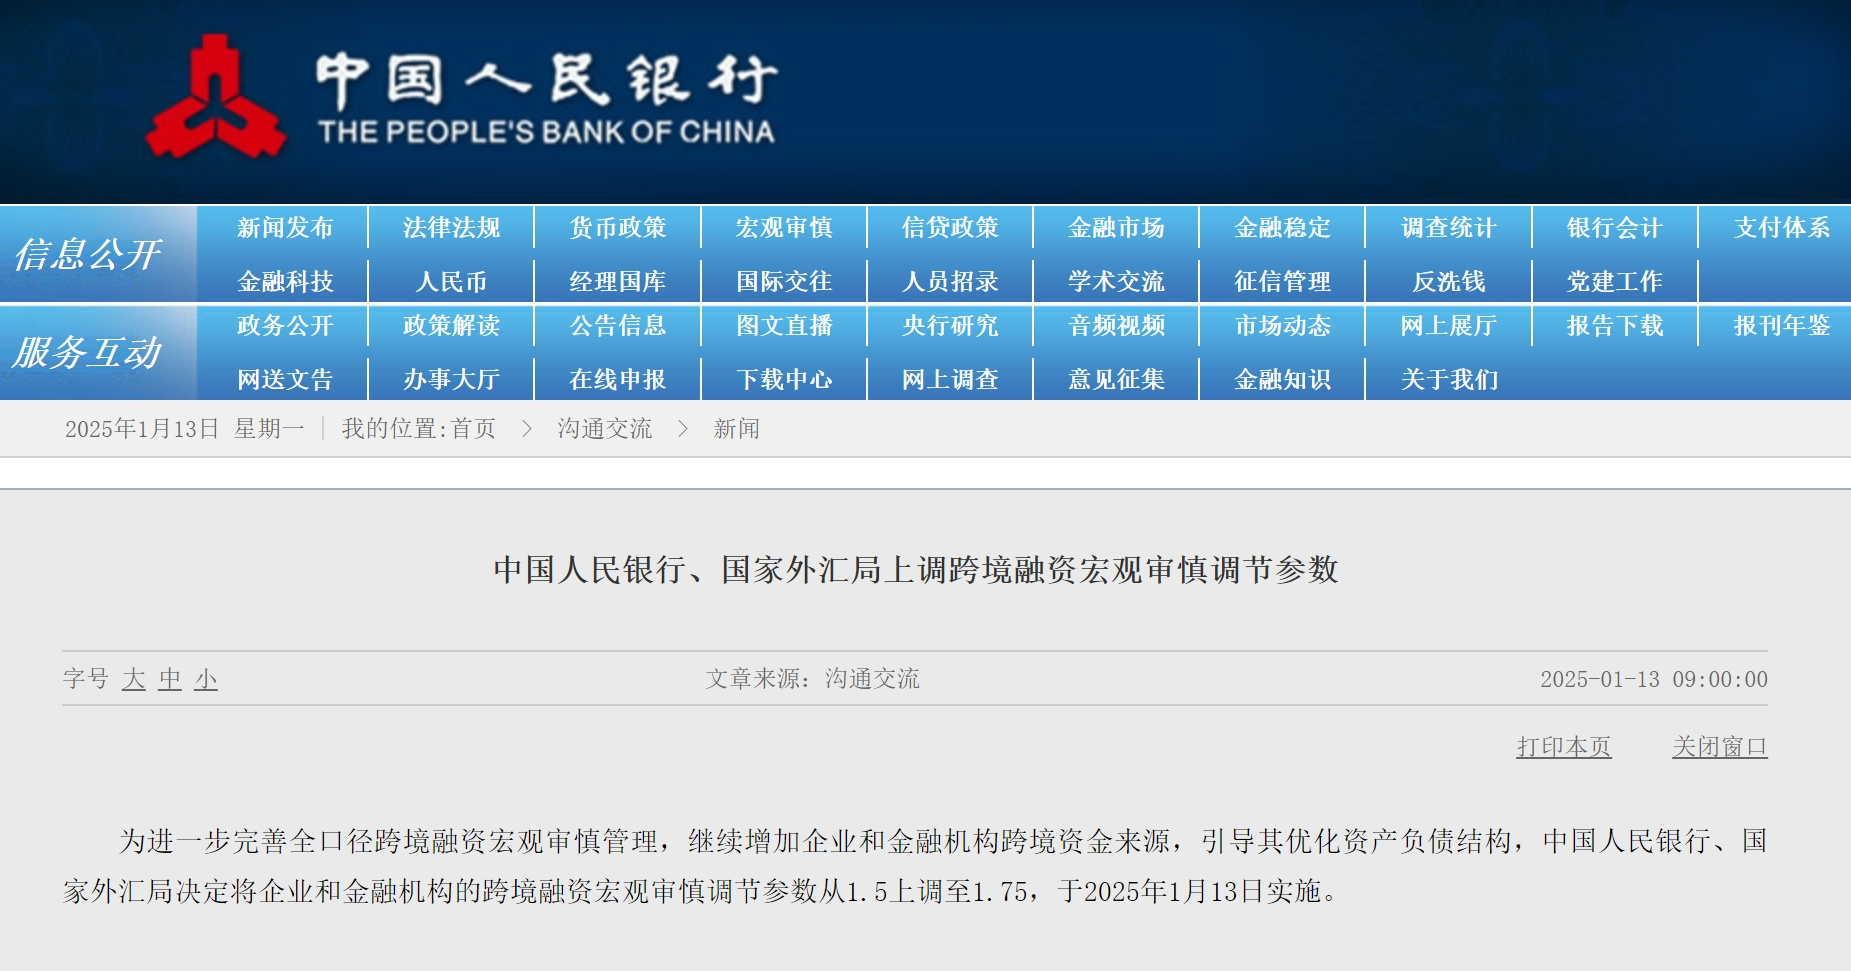Open 报刊年鉴 section
The width and height of the screenshot is (1851, 971).
click(1781, 326)
